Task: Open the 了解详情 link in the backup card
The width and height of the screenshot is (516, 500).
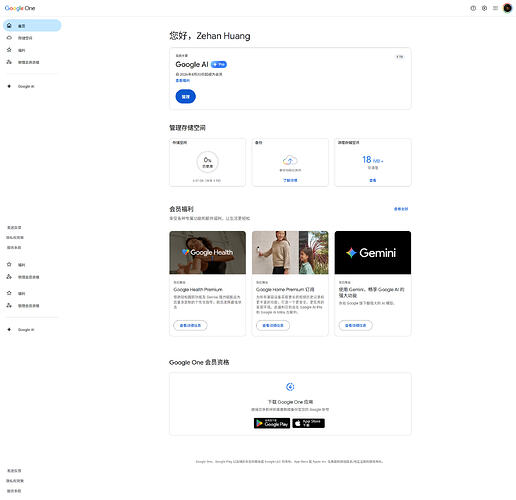Action: click(x=290, y=180)
